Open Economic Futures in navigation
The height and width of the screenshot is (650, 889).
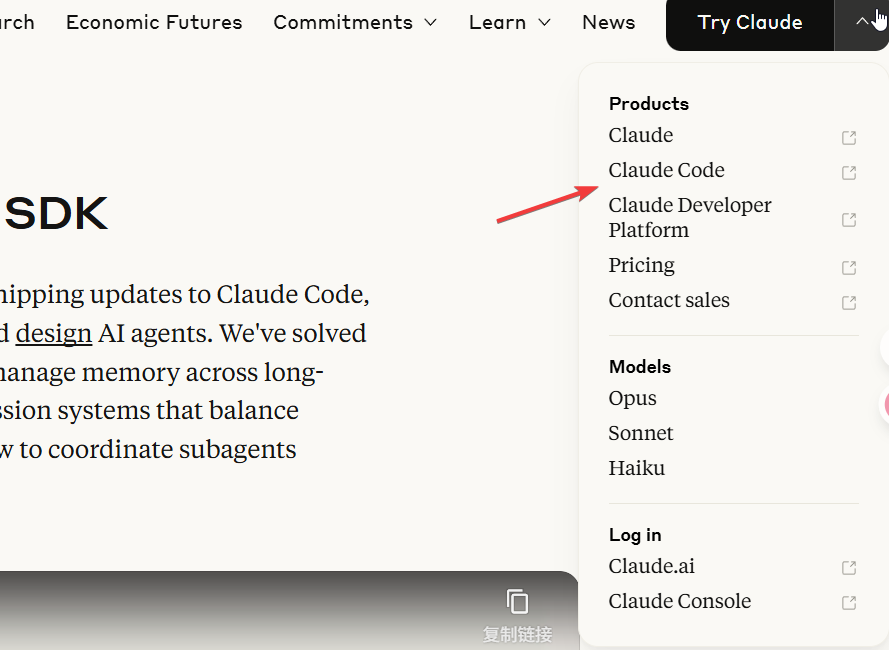[154, 22]
